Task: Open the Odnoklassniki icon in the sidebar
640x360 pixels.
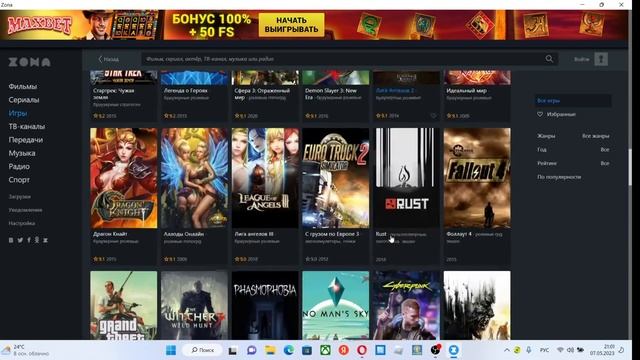Action: tap(37, 240)
